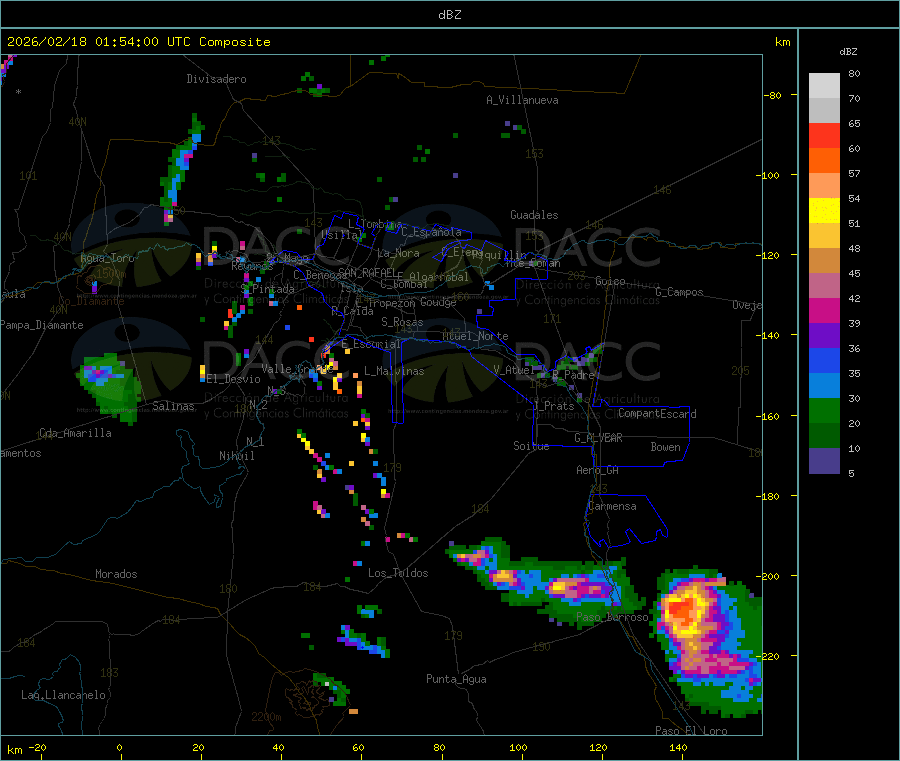Image resolution: width=900 pixels, height=761 pixels.
Task: Click the Divisadero map label
Action: pyautogui.click(x=216, y=79)
